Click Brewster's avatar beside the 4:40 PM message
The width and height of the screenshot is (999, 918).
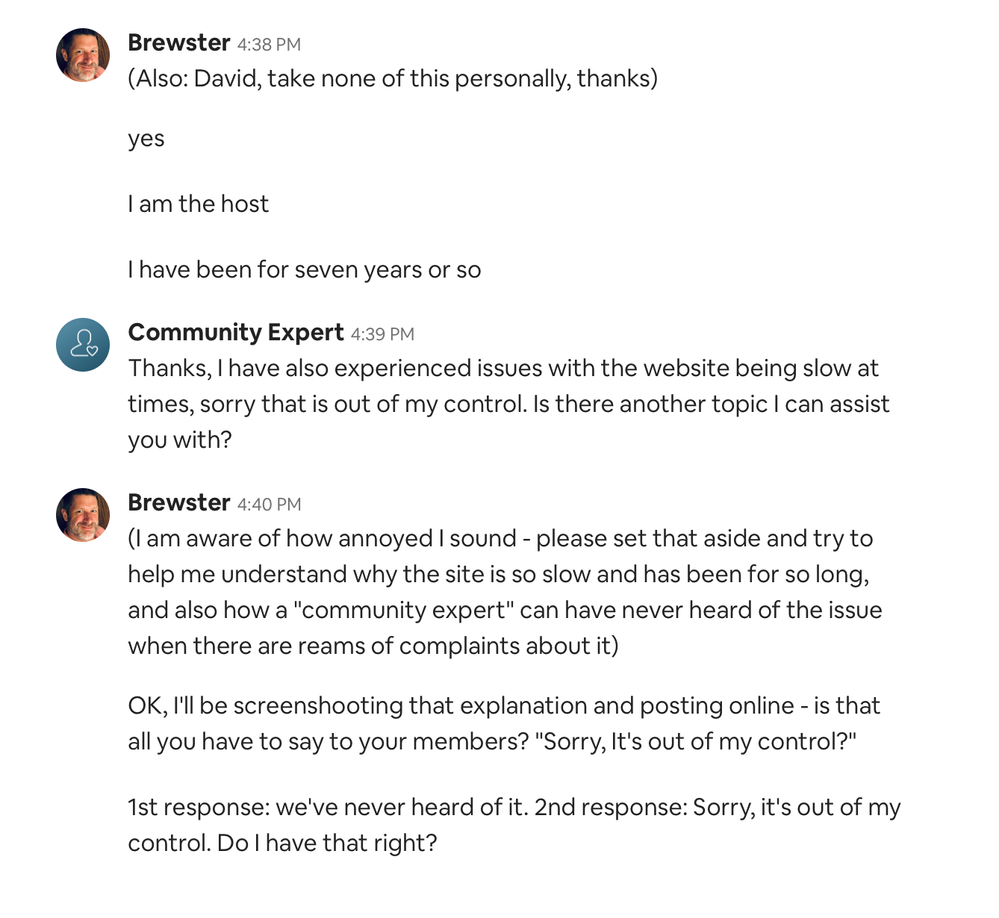pyautogui.click(x=83, y=515)
